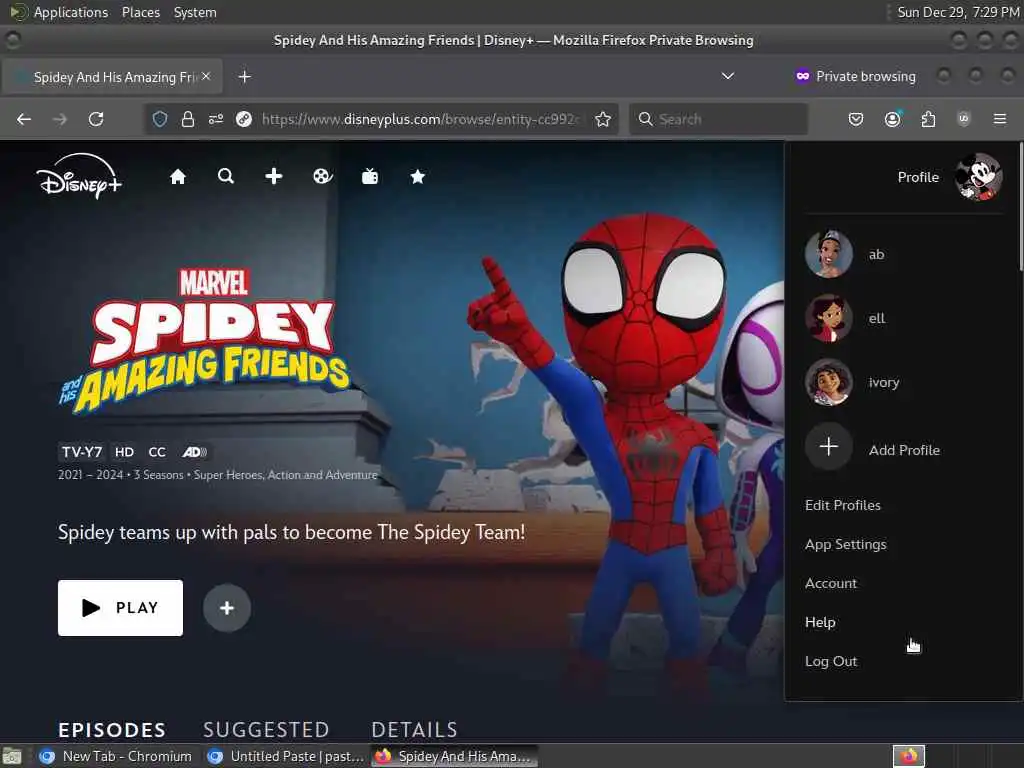Screen dimensions: 1024x768
Task: Click the Spidey title logo artwork
Action: pos(204,340)
